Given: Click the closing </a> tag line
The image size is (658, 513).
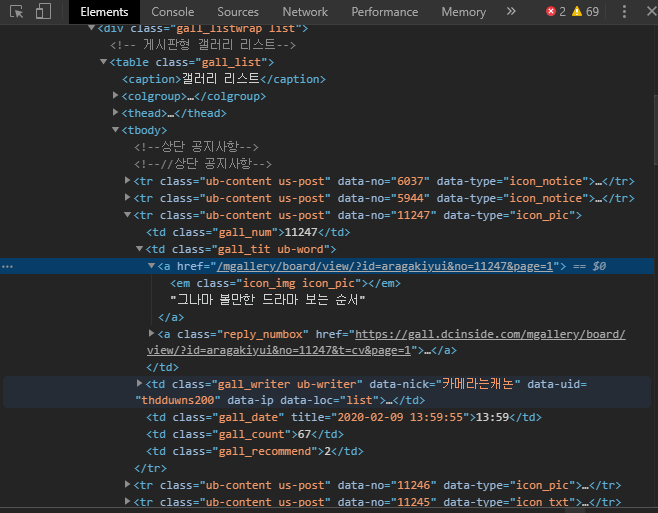Looking at the screenshot, I should [171, 317].
